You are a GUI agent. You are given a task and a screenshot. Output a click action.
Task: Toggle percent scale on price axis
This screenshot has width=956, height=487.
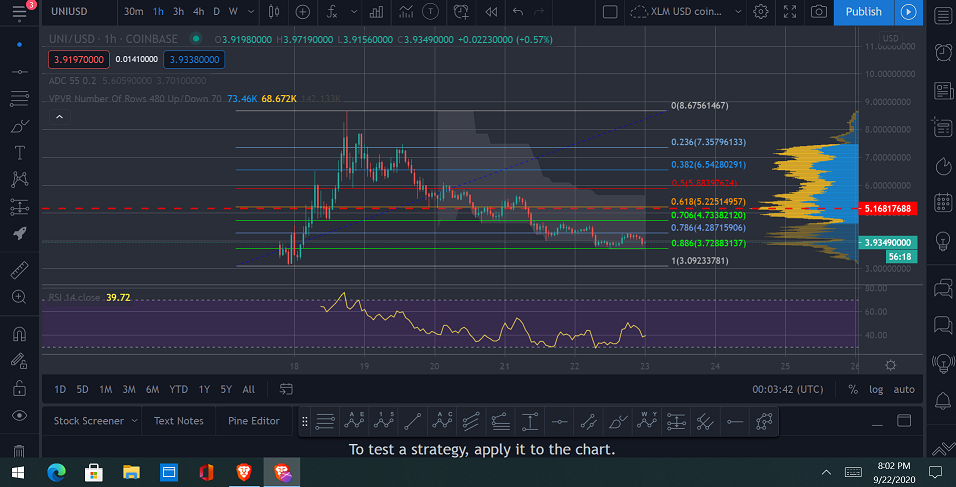(853, 389)
